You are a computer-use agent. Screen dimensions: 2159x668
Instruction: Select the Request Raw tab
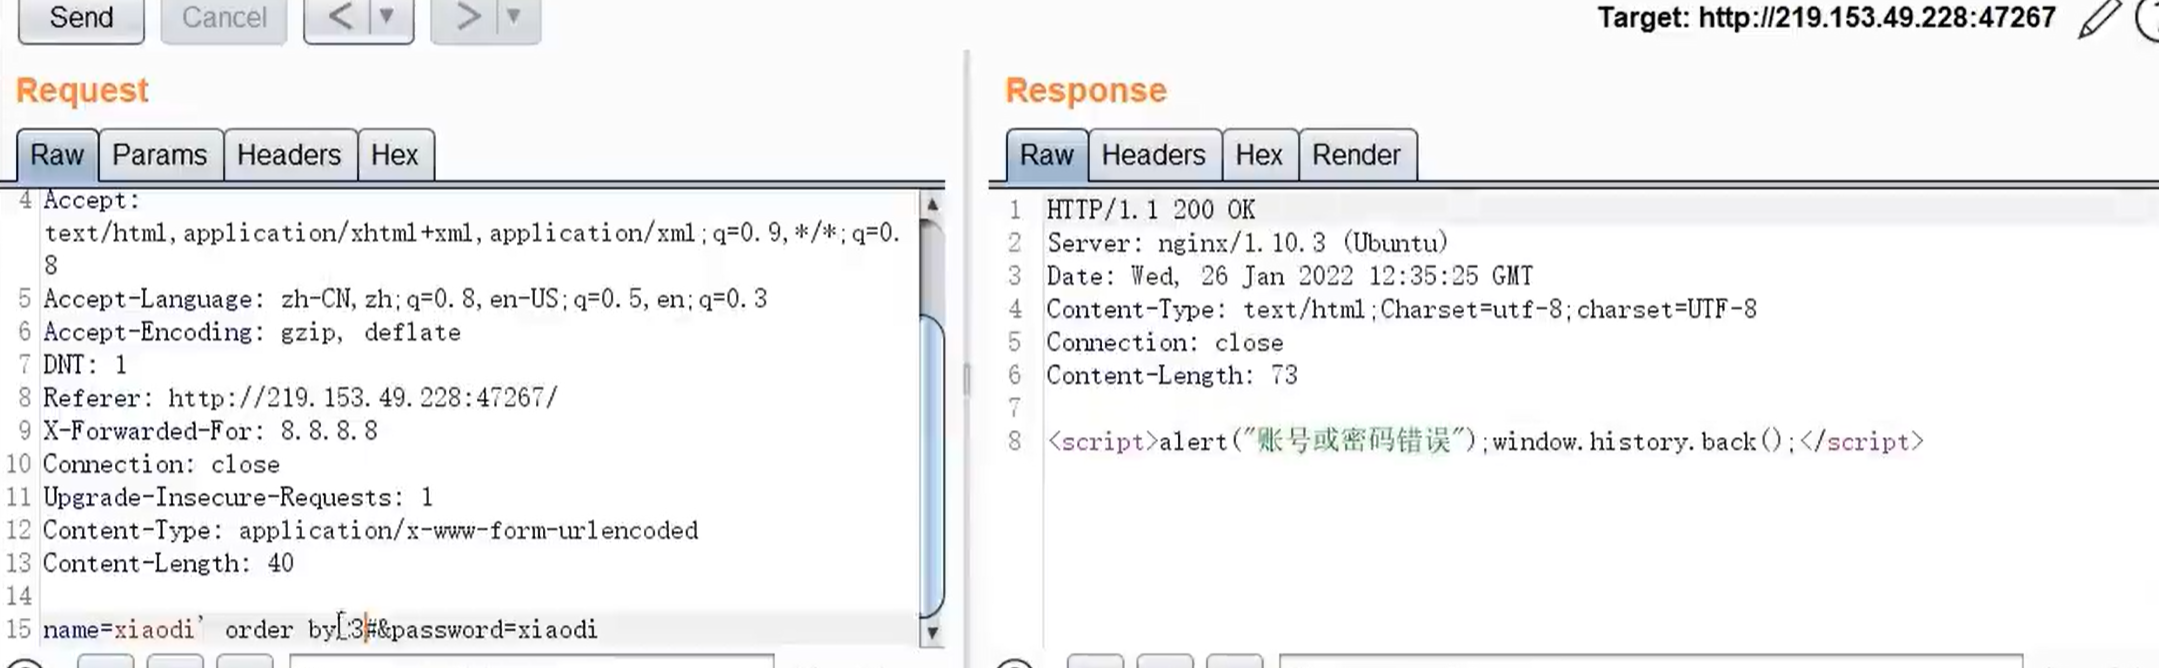[57, 155]
